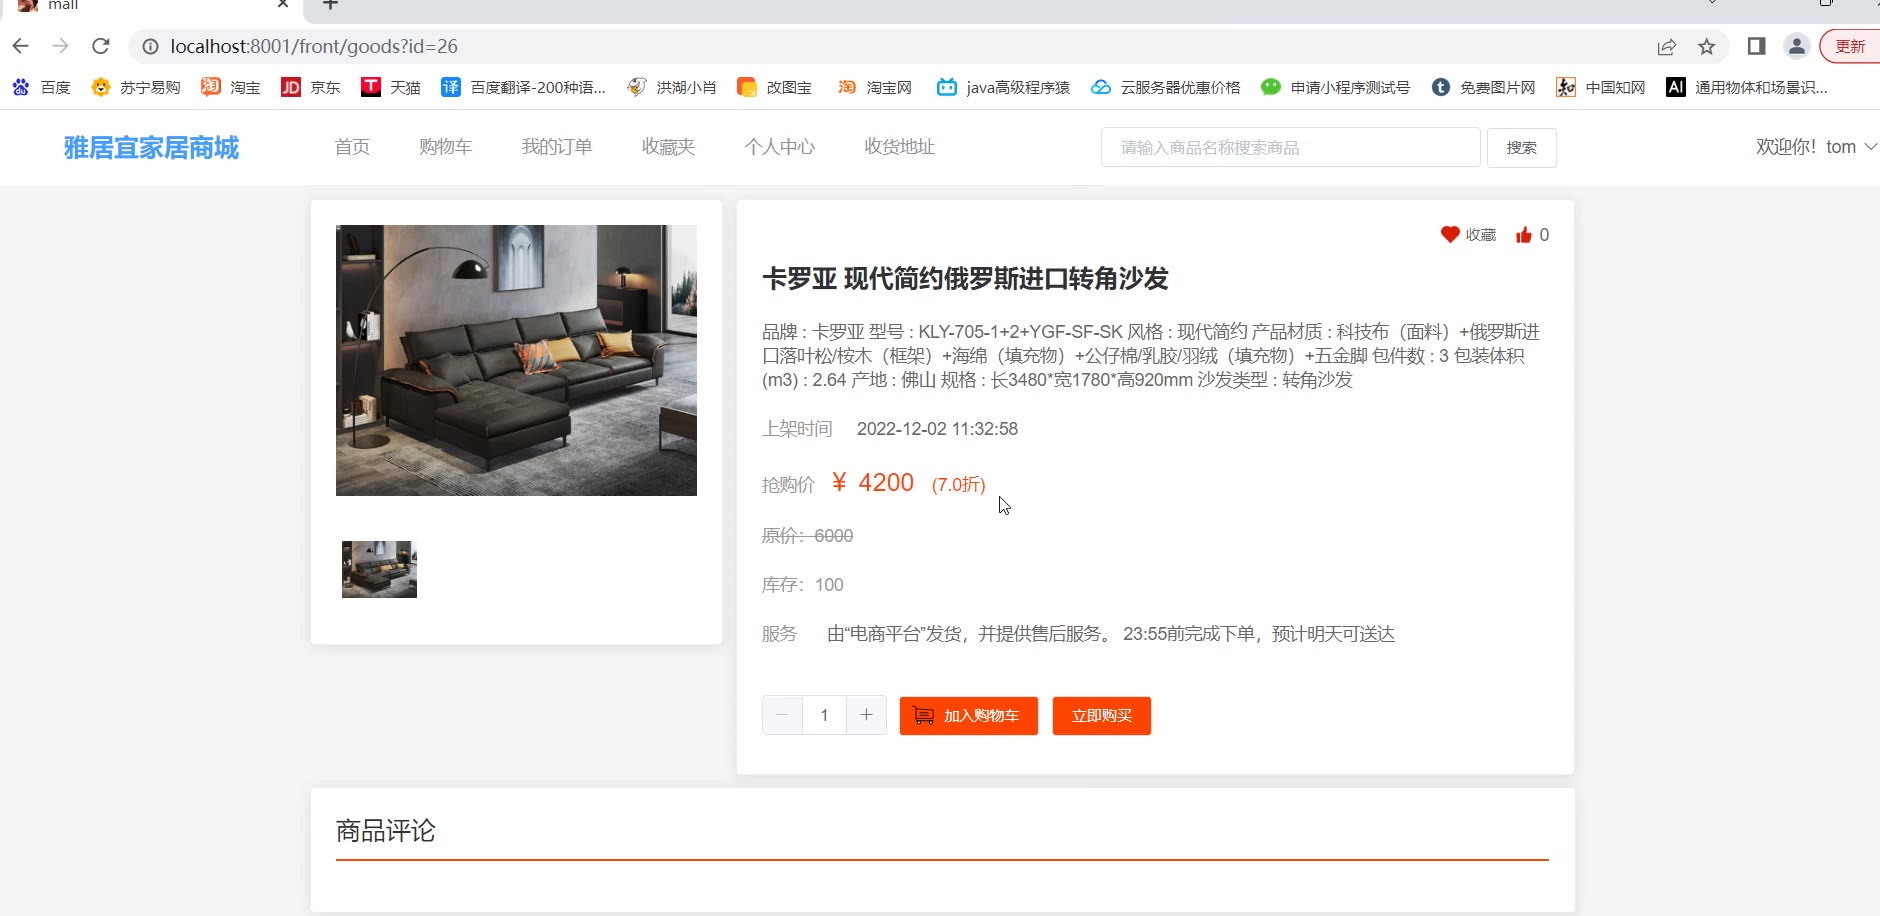
Task: Click the (7.0折) discount label
Action: tap(958, 485)
